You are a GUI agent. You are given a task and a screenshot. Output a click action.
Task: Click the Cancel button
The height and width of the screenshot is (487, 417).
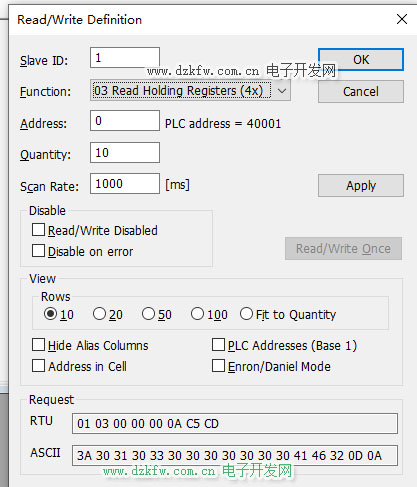coord(361,91)
